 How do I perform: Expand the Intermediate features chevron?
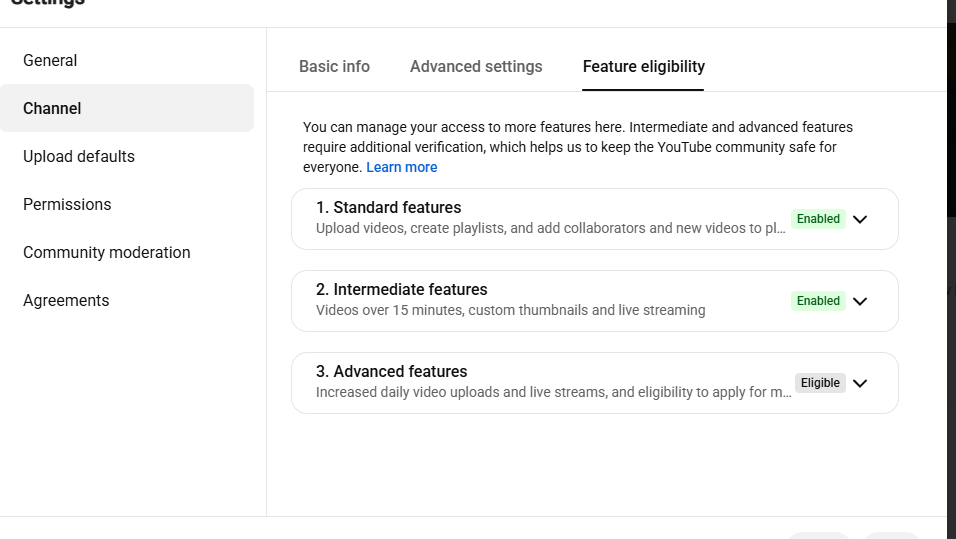(860, 301)
